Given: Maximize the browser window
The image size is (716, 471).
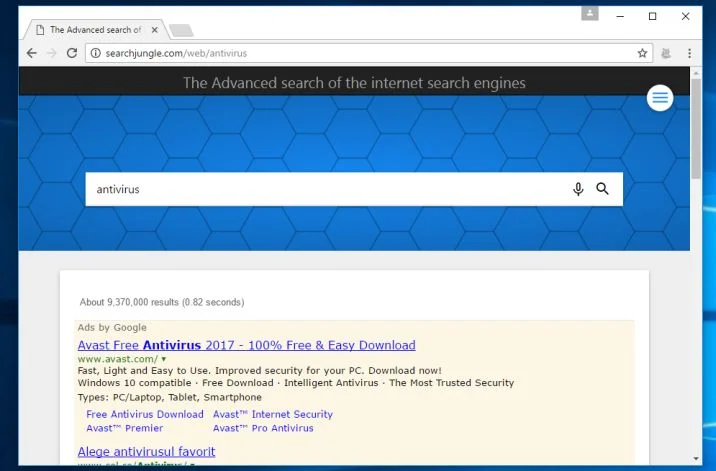Looking at the screenshot, I should click(x=653, y=16).
